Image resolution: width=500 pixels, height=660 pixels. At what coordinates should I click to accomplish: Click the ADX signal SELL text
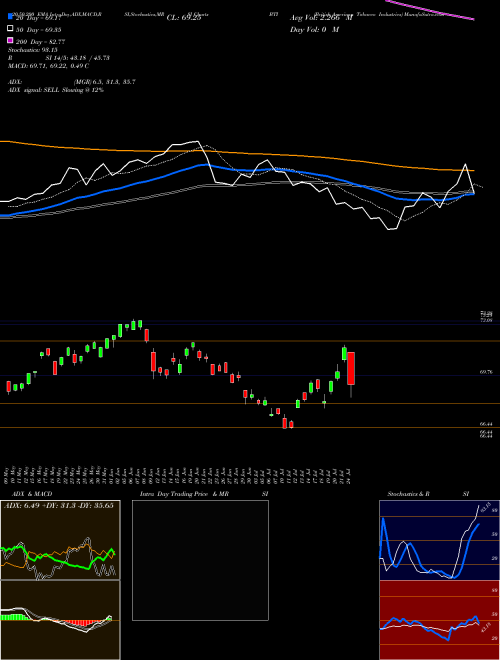pos(56,90)
